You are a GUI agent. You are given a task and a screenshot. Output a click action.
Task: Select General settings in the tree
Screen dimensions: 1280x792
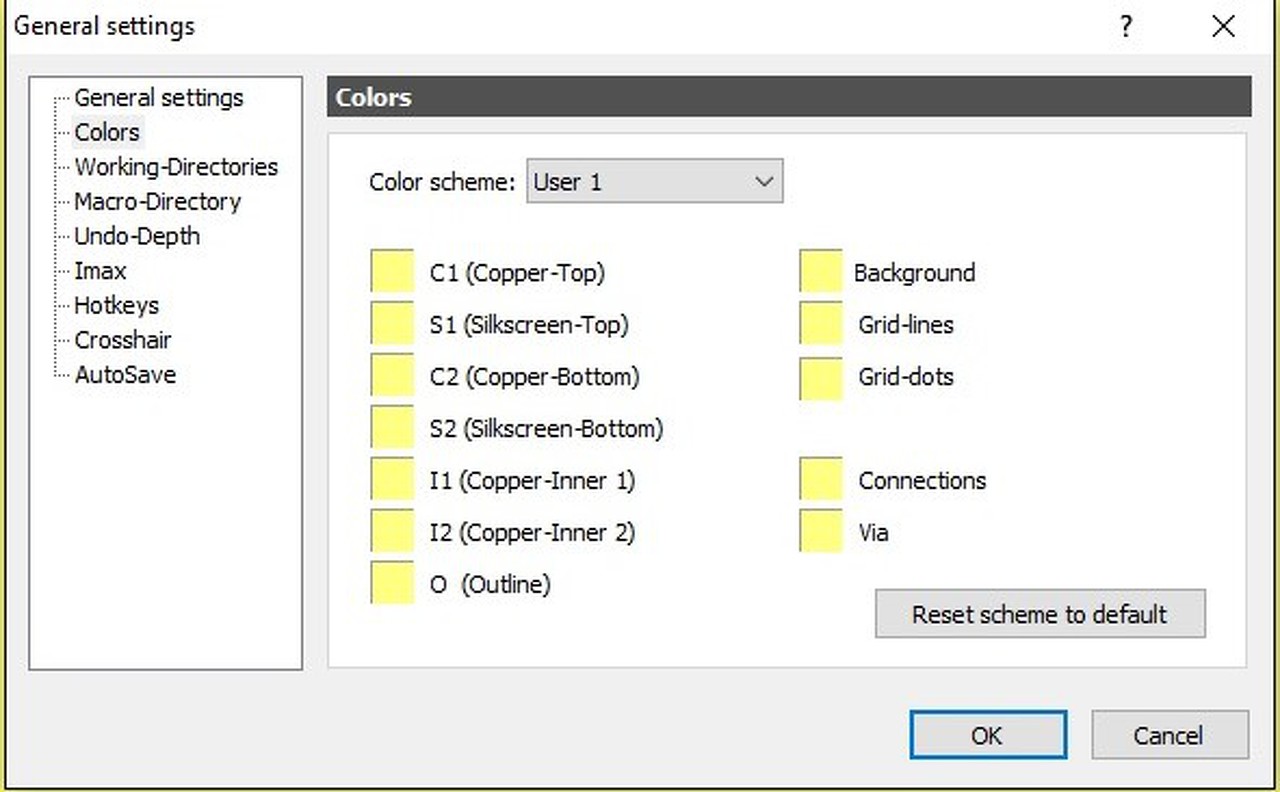tap(159, 98)
